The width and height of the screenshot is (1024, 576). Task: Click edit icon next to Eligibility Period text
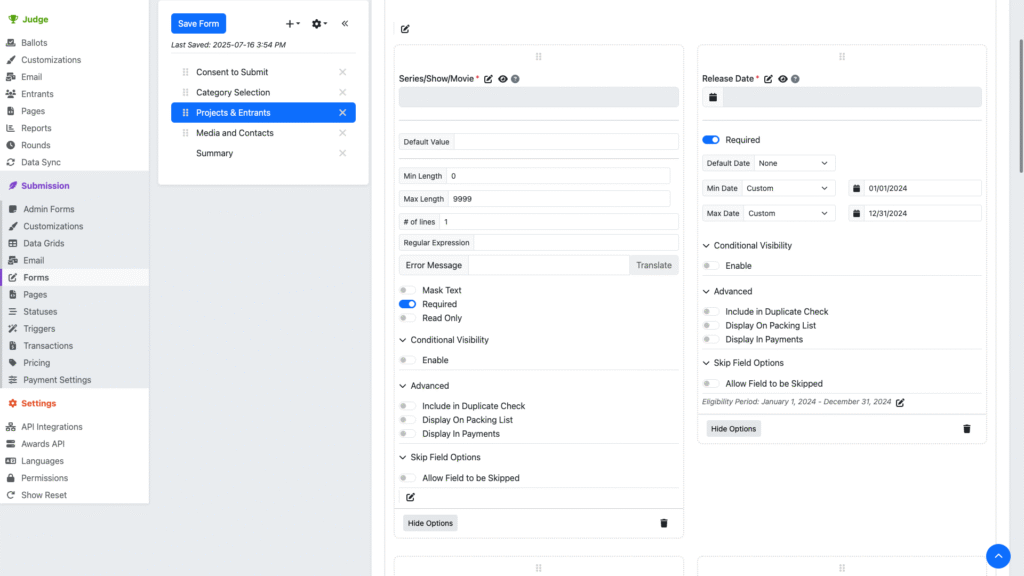pos(900,402)
